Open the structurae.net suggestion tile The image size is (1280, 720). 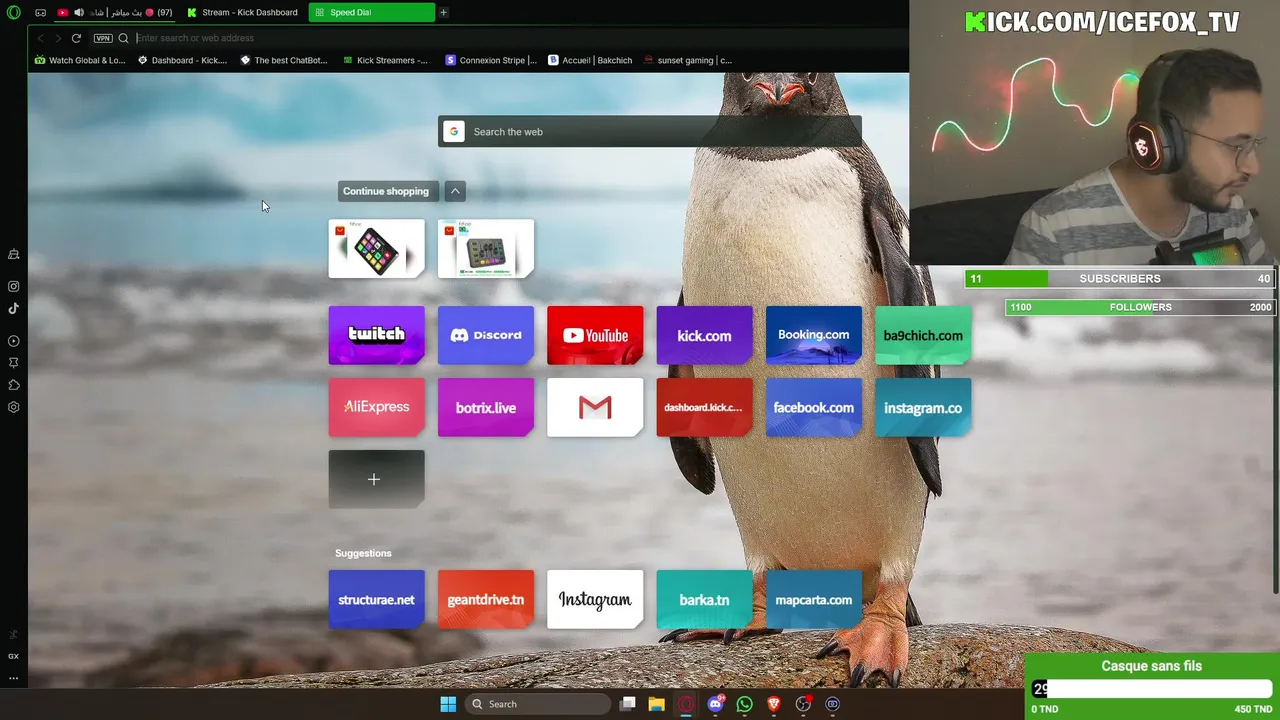point(376,600)
